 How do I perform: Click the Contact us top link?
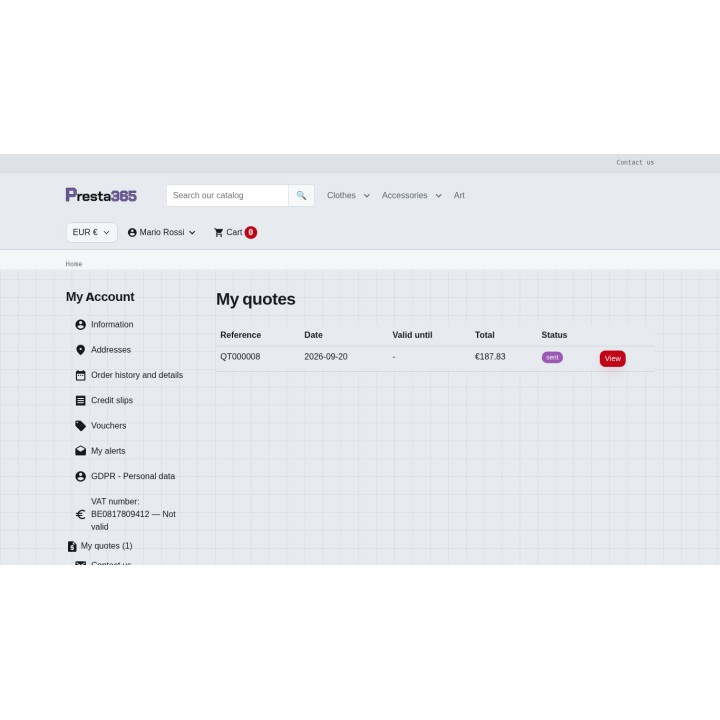click(635, 163)
